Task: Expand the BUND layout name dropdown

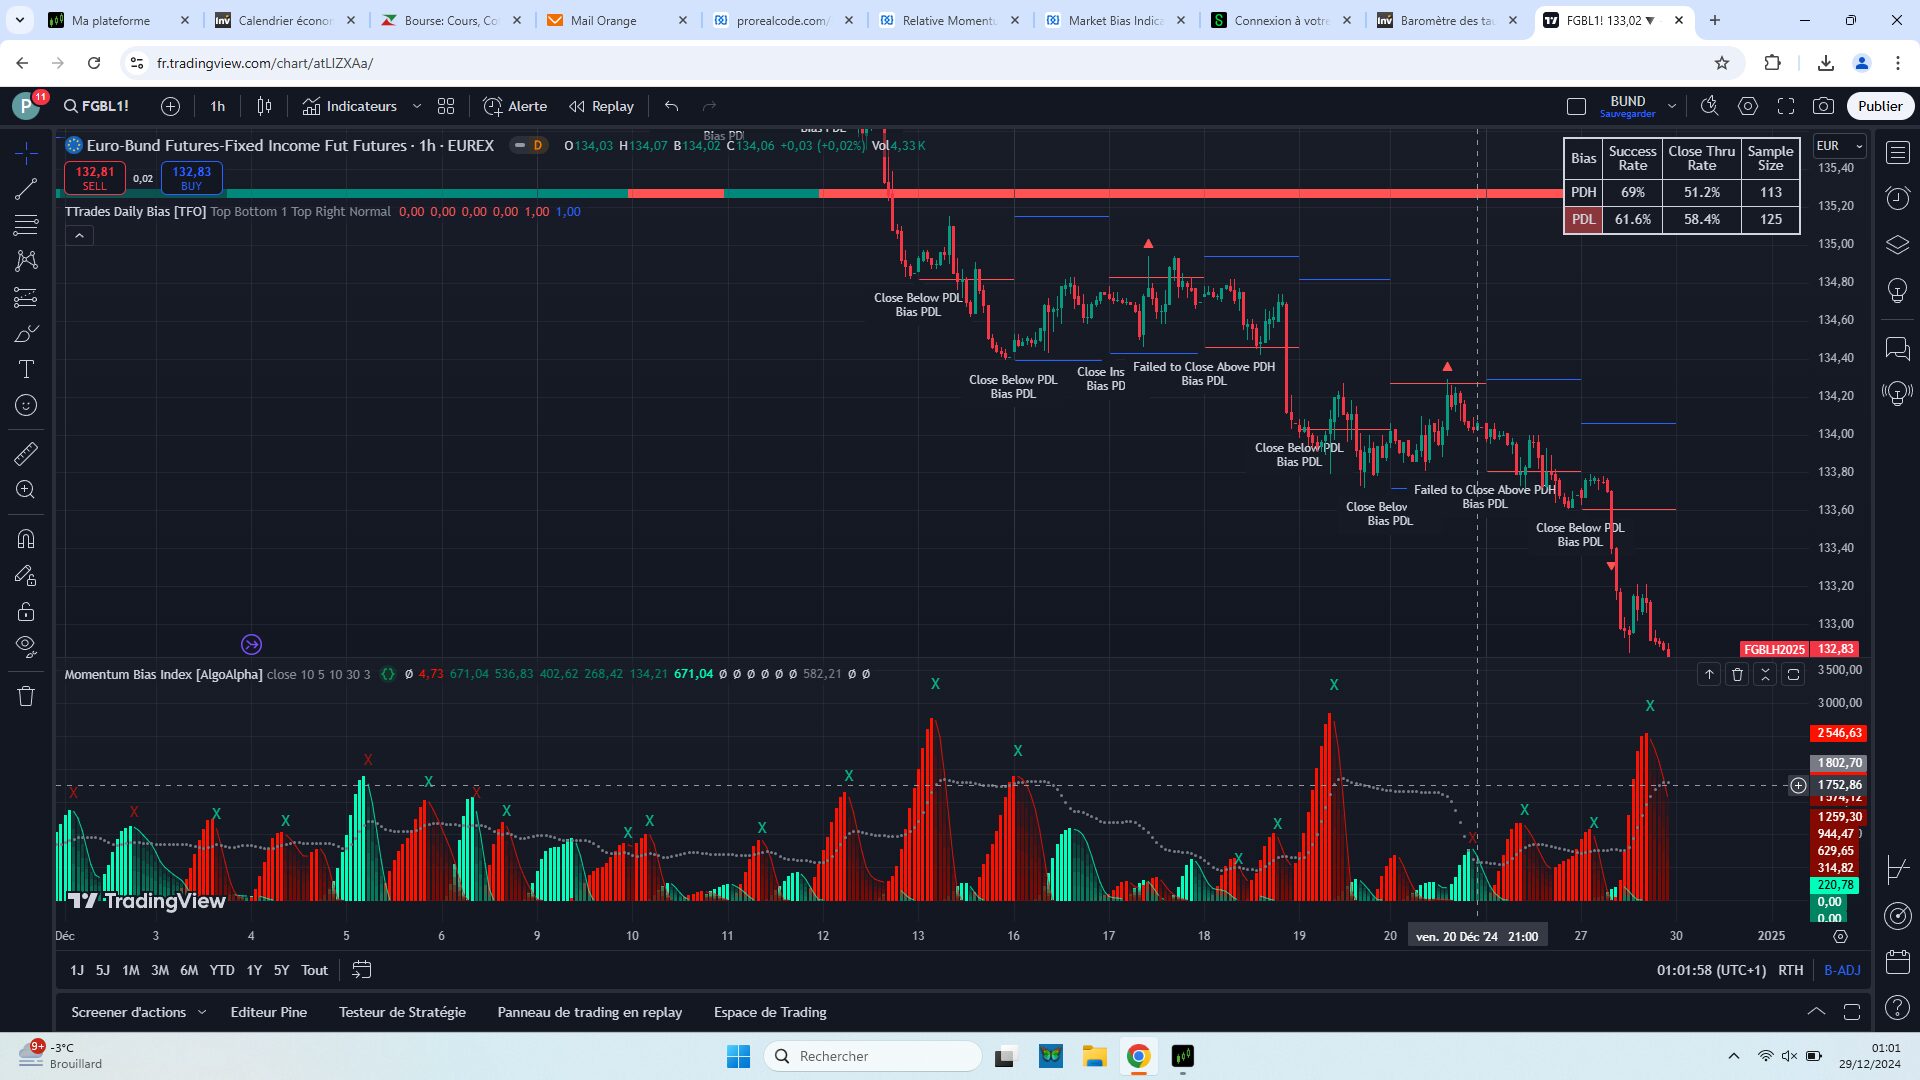Action: (x=1671, y=106)
